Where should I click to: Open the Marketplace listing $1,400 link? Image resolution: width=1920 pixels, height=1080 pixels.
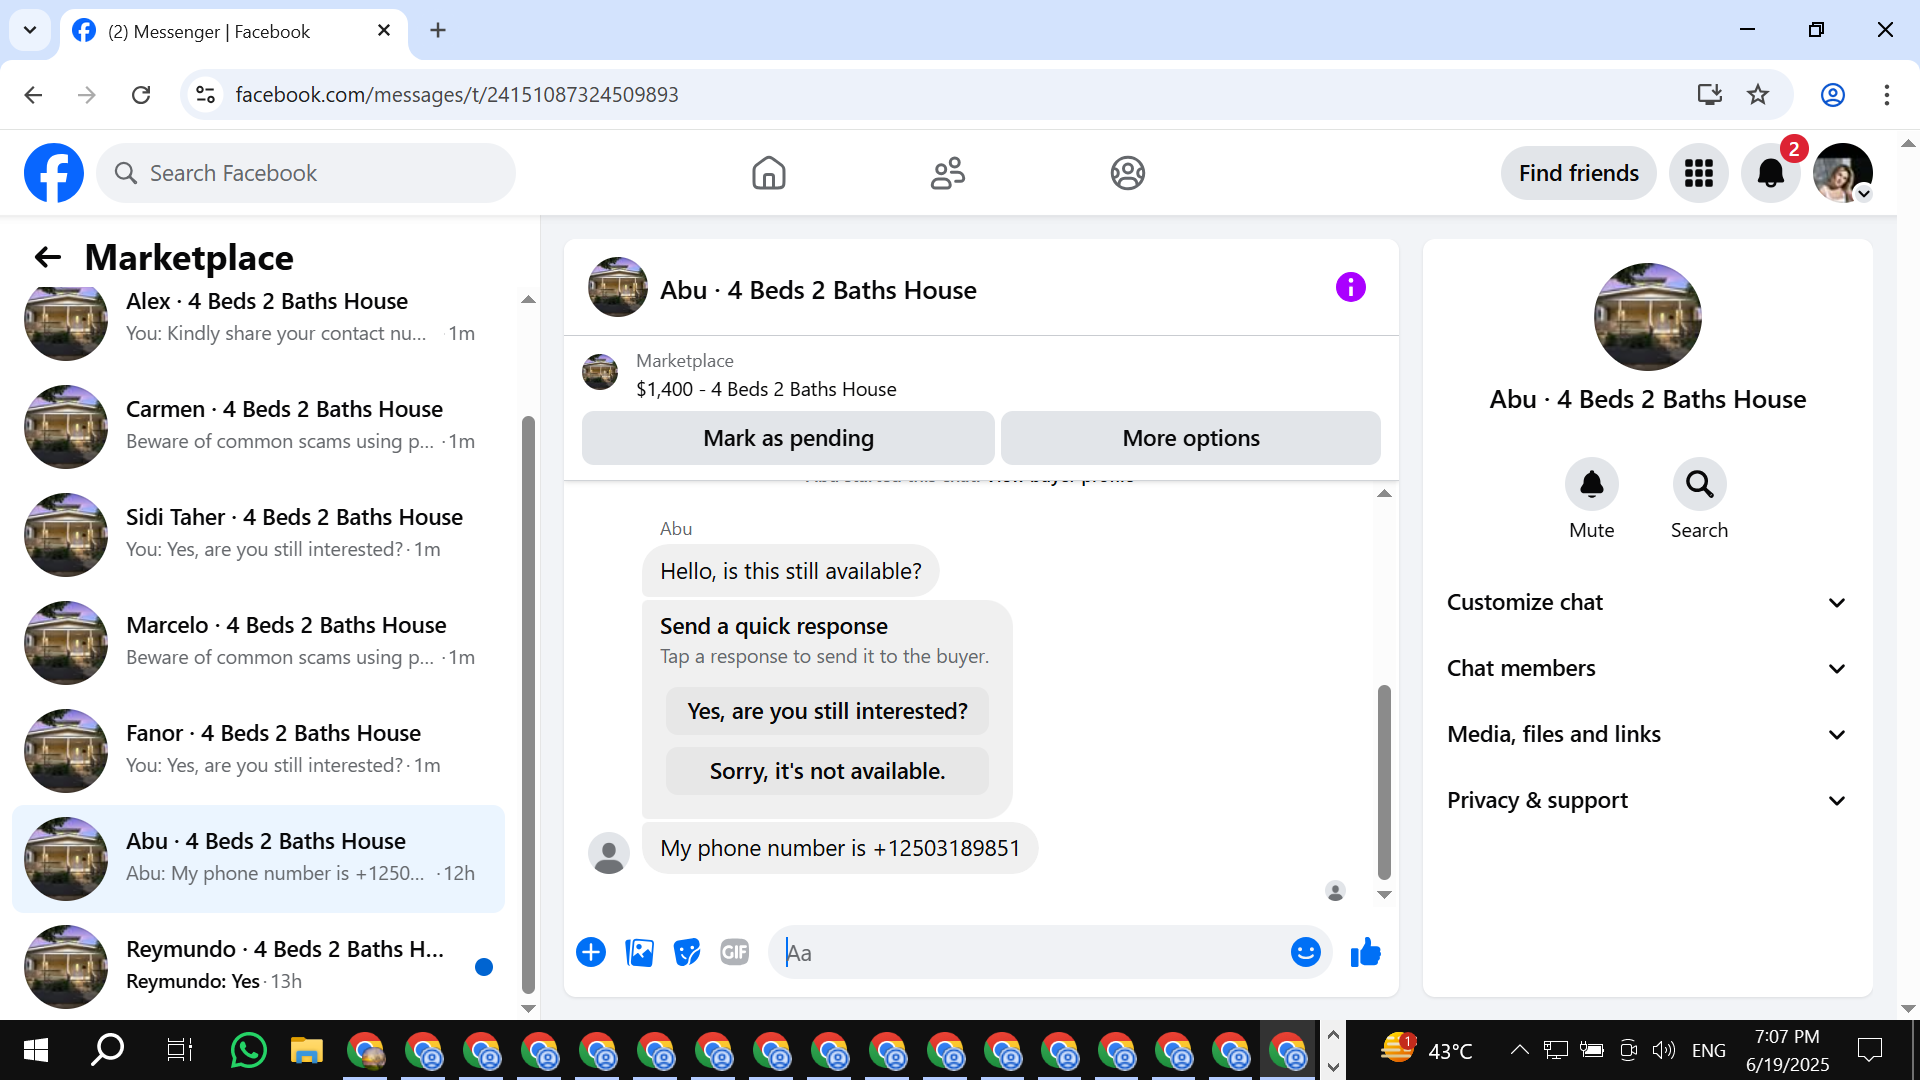point(766,389)
